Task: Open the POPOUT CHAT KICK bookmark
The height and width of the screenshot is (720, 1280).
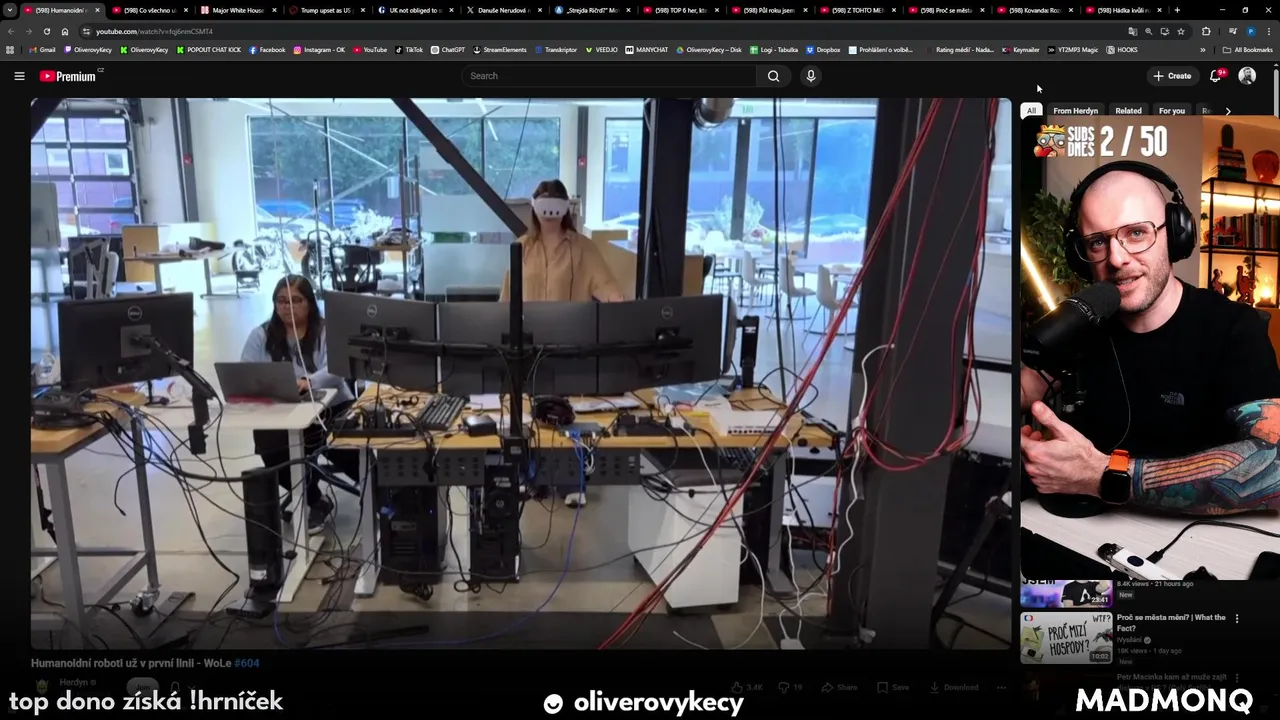Action: coord(209,49)
